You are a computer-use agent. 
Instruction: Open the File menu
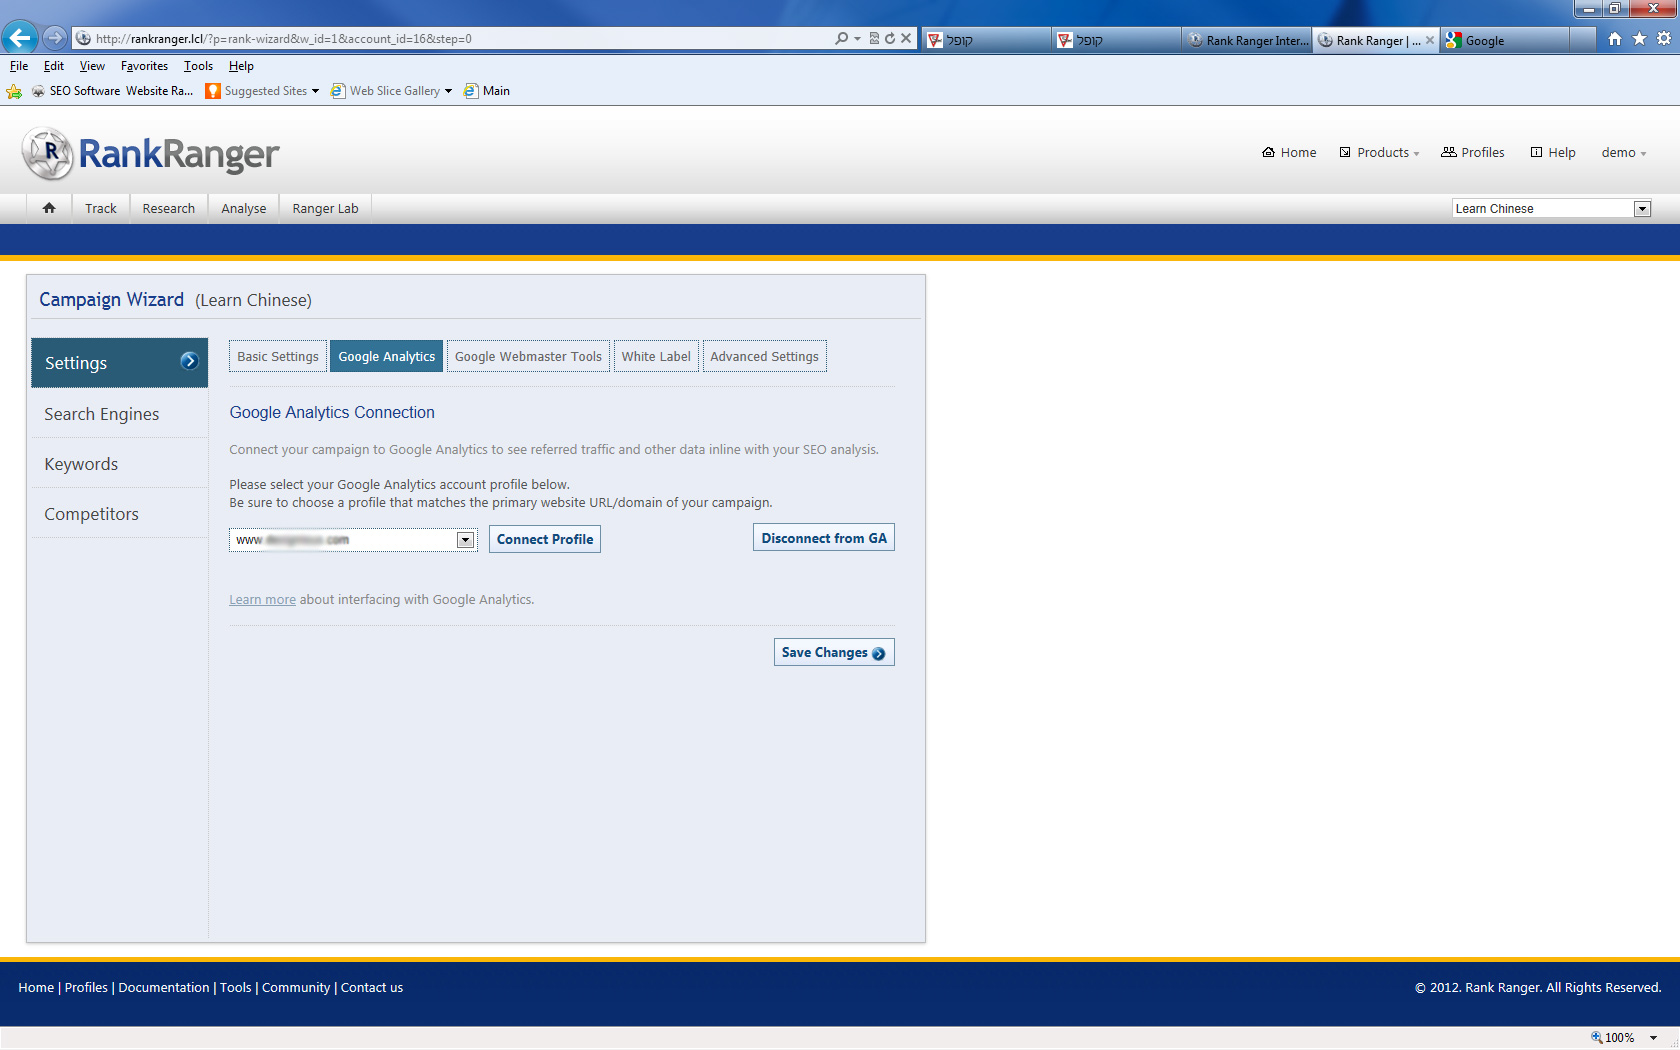(x=19, y=66)
